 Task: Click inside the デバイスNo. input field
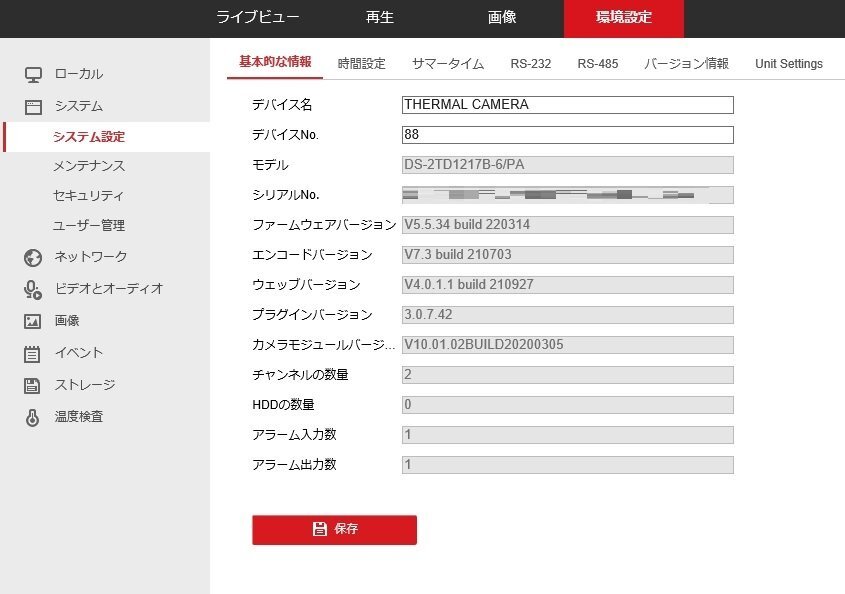coord(566,134)
